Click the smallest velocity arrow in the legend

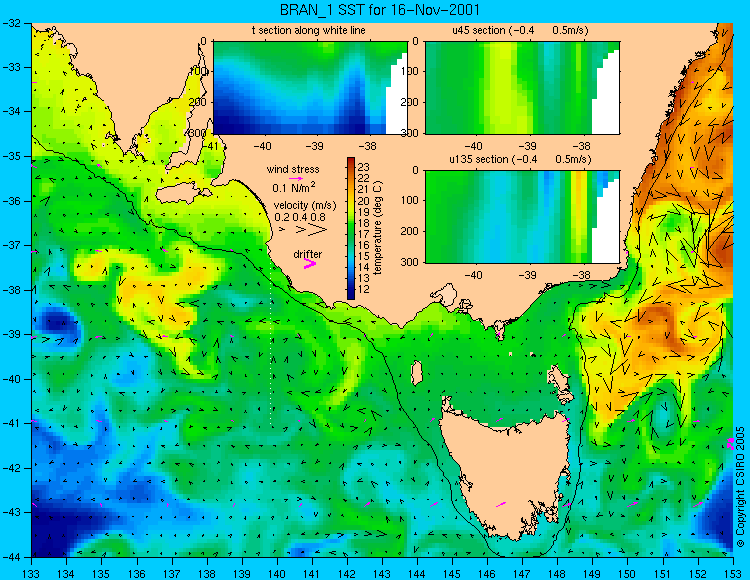[x=282, y=230]
